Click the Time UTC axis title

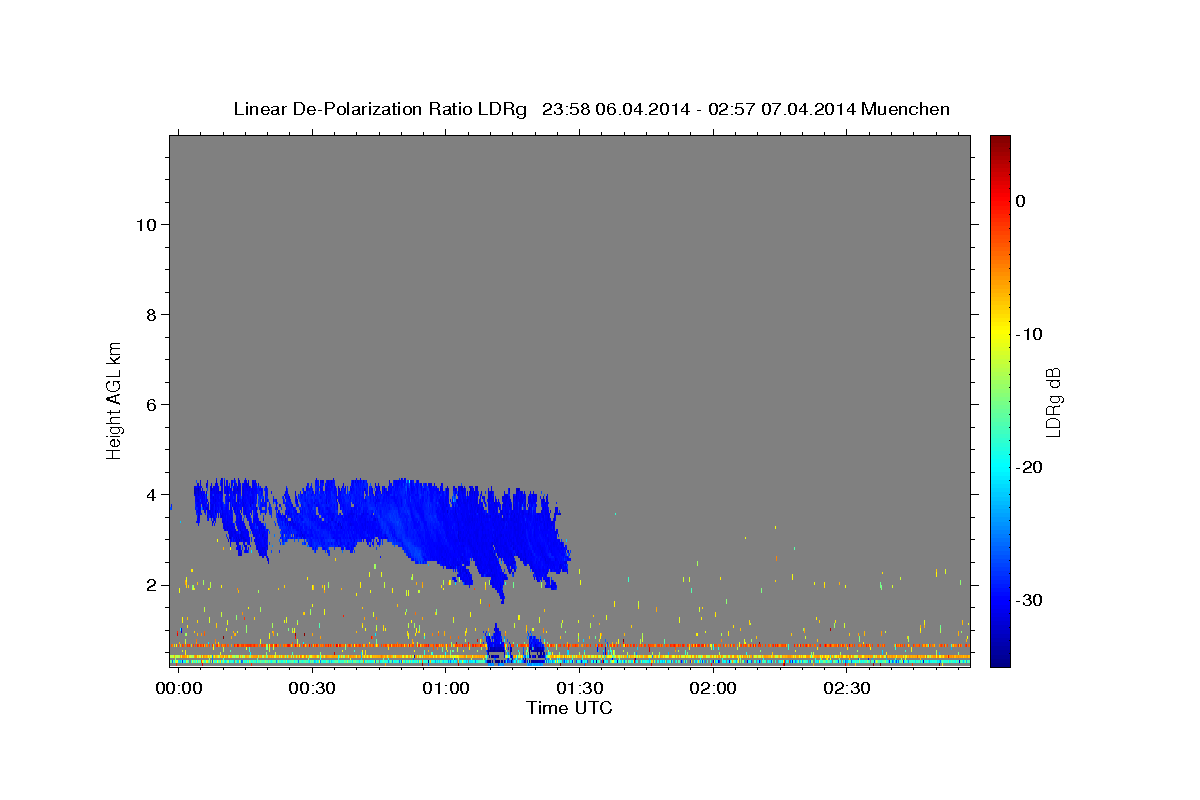(x=569, y=708)
